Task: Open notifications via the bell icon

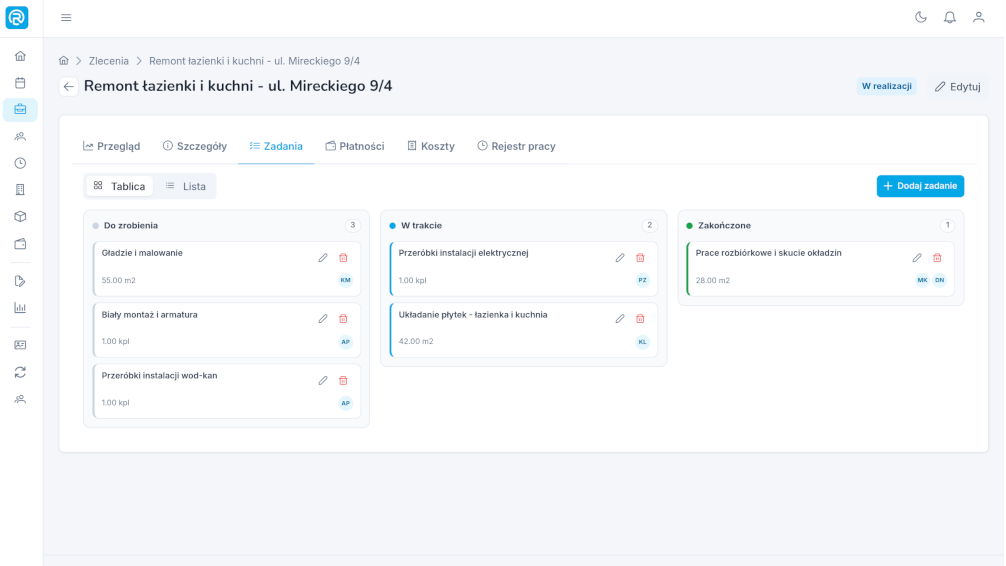Action: coord(950,17)
